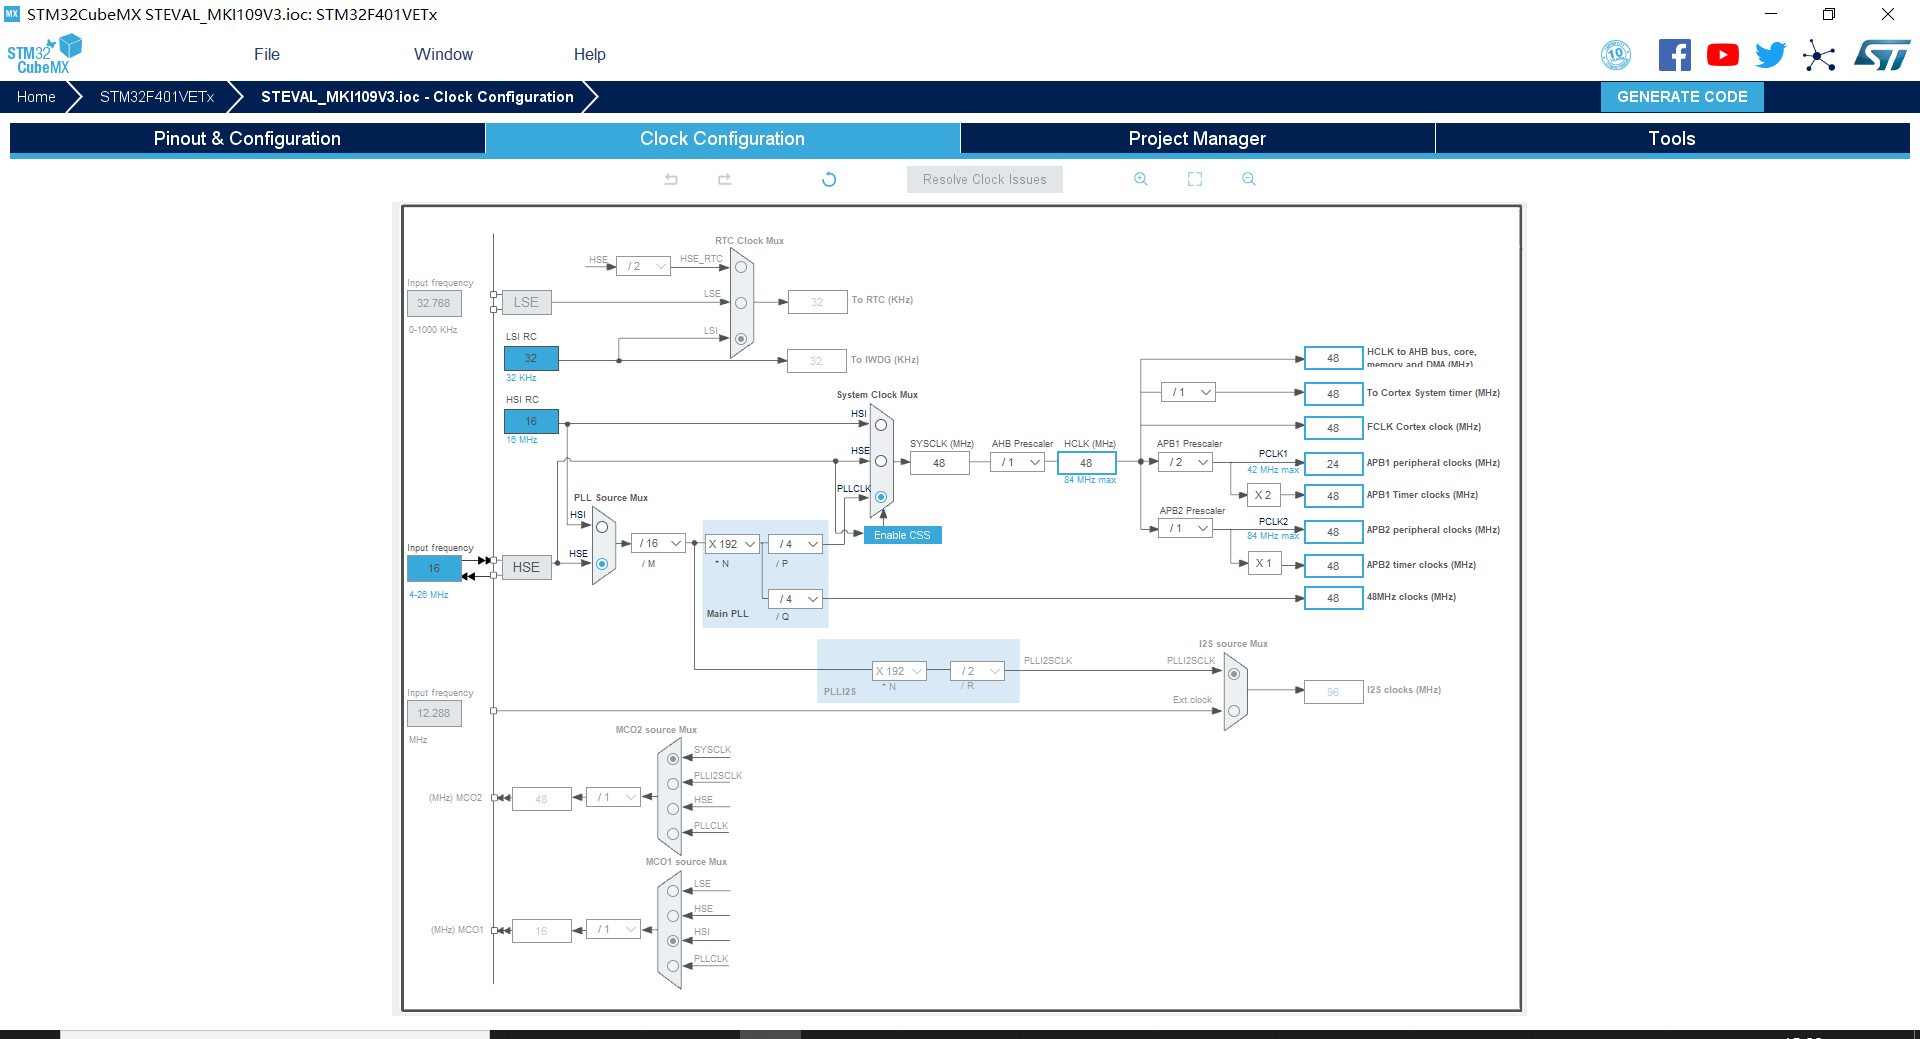Zoom in on the clock diagram
1920x1039 pixels.
point(1140,179)
